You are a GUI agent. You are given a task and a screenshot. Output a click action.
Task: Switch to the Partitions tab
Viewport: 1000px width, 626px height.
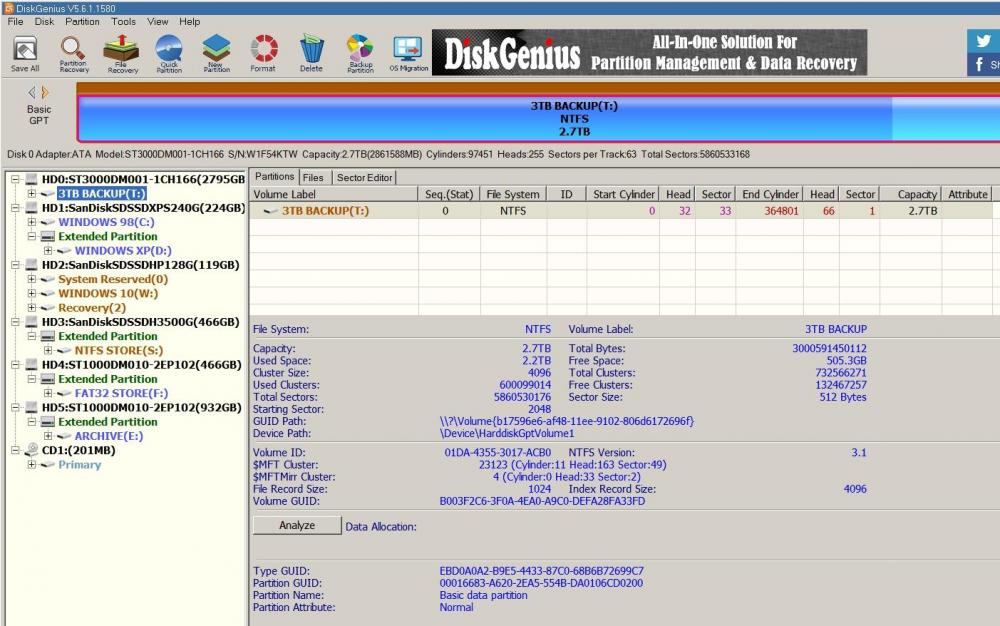pyautogui.click(x=274, y=177)
